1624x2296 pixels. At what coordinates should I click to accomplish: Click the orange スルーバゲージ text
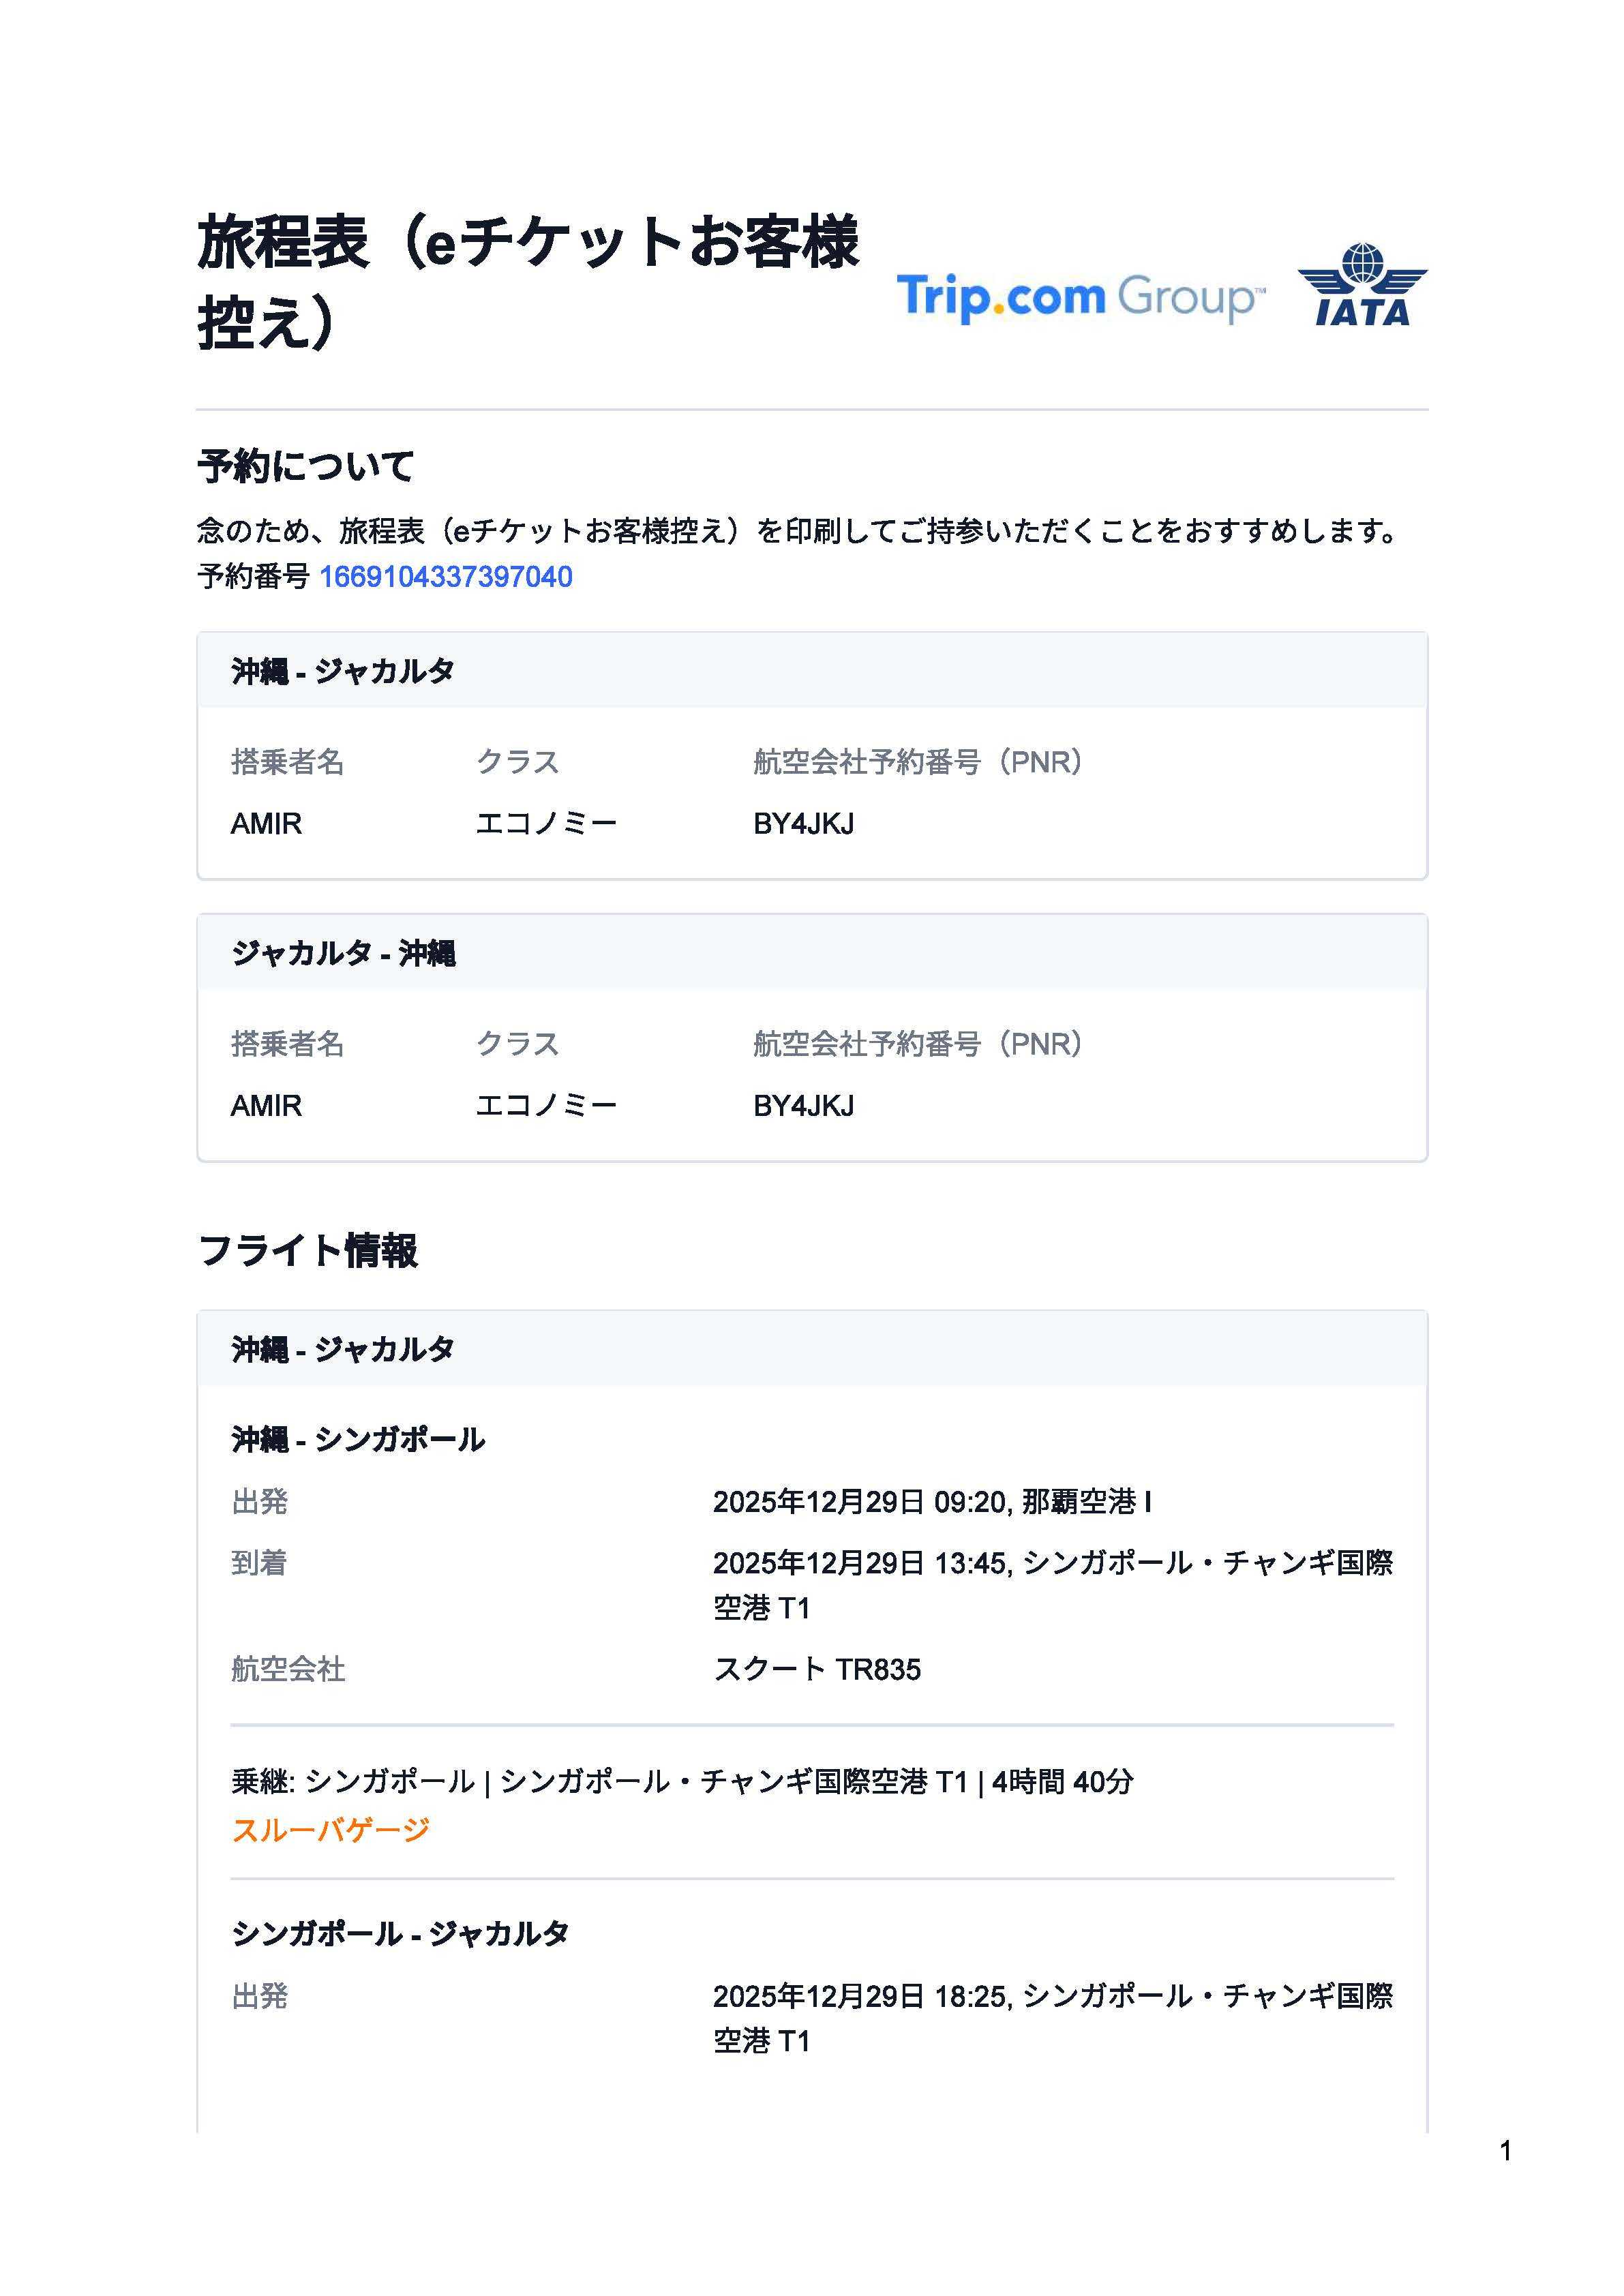330,1829
